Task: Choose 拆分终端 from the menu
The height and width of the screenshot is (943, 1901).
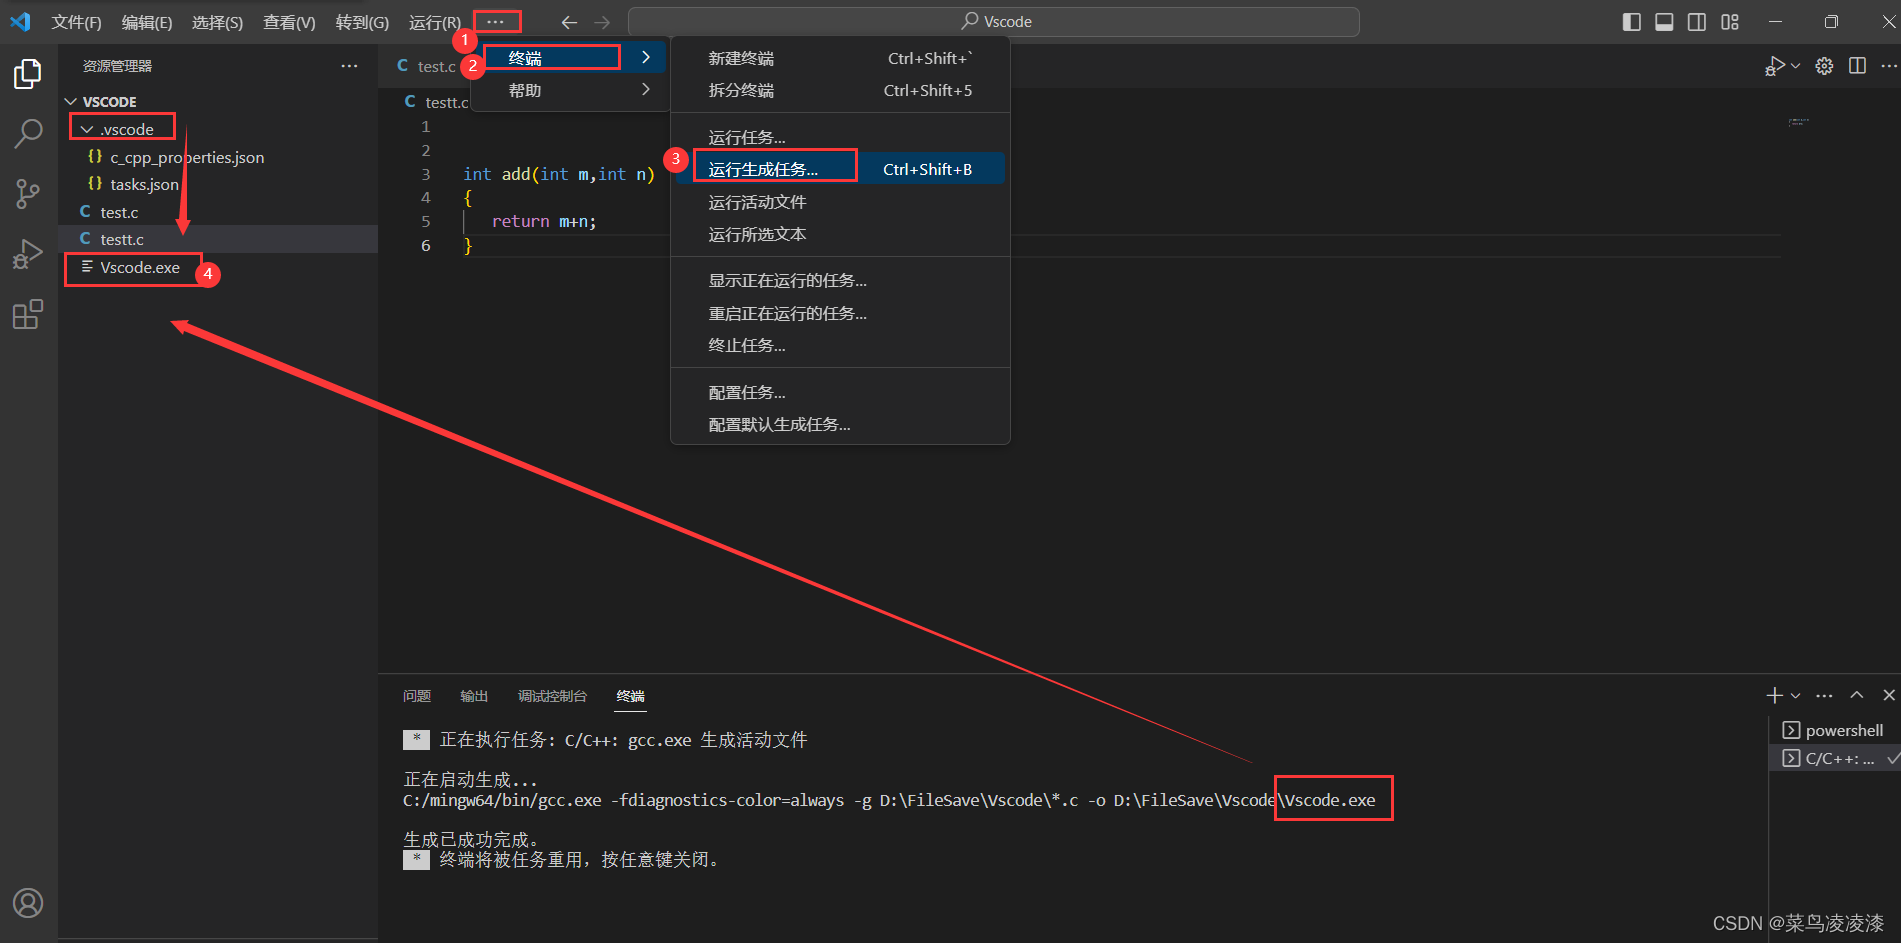Action: click(x=840, y=90)
